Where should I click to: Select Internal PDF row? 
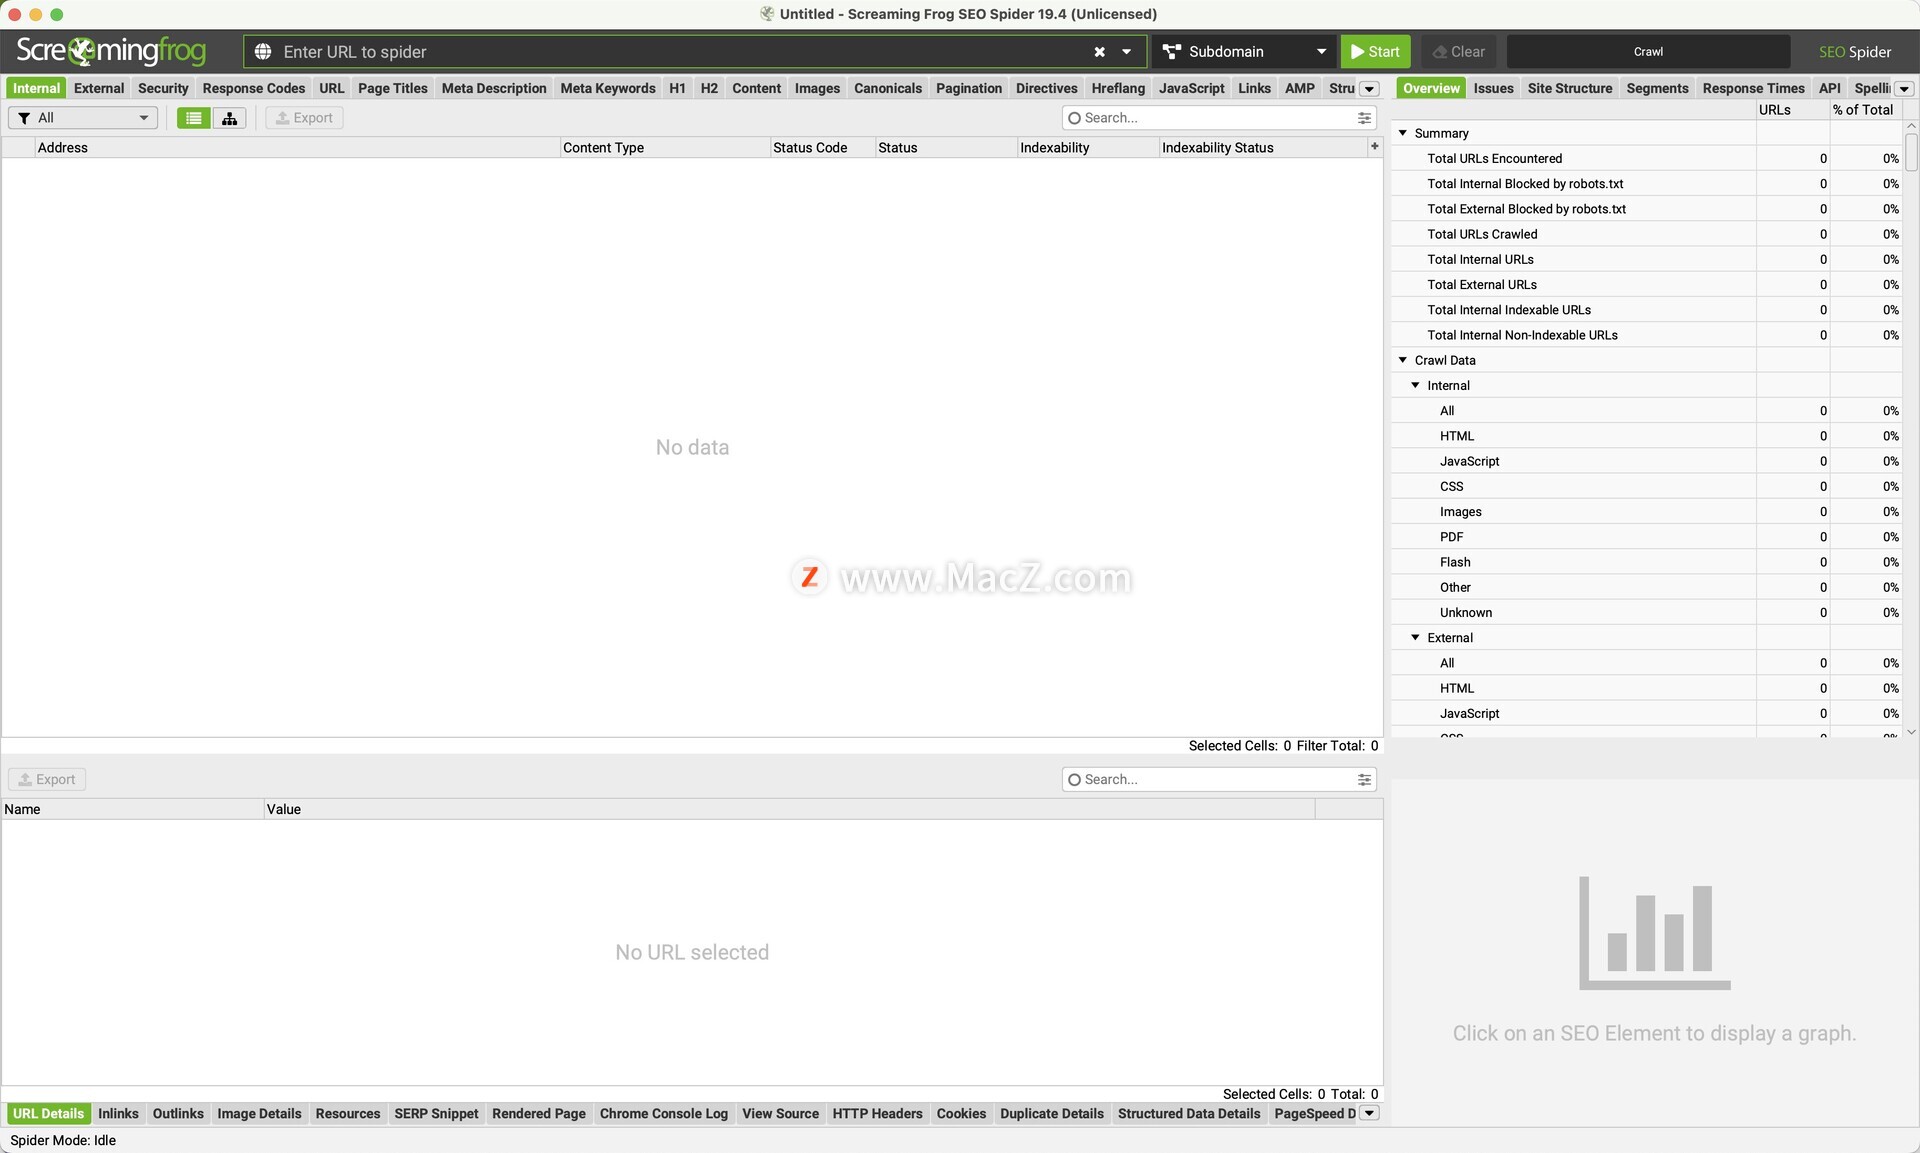pyautogui.click(x=1647, y=537)
